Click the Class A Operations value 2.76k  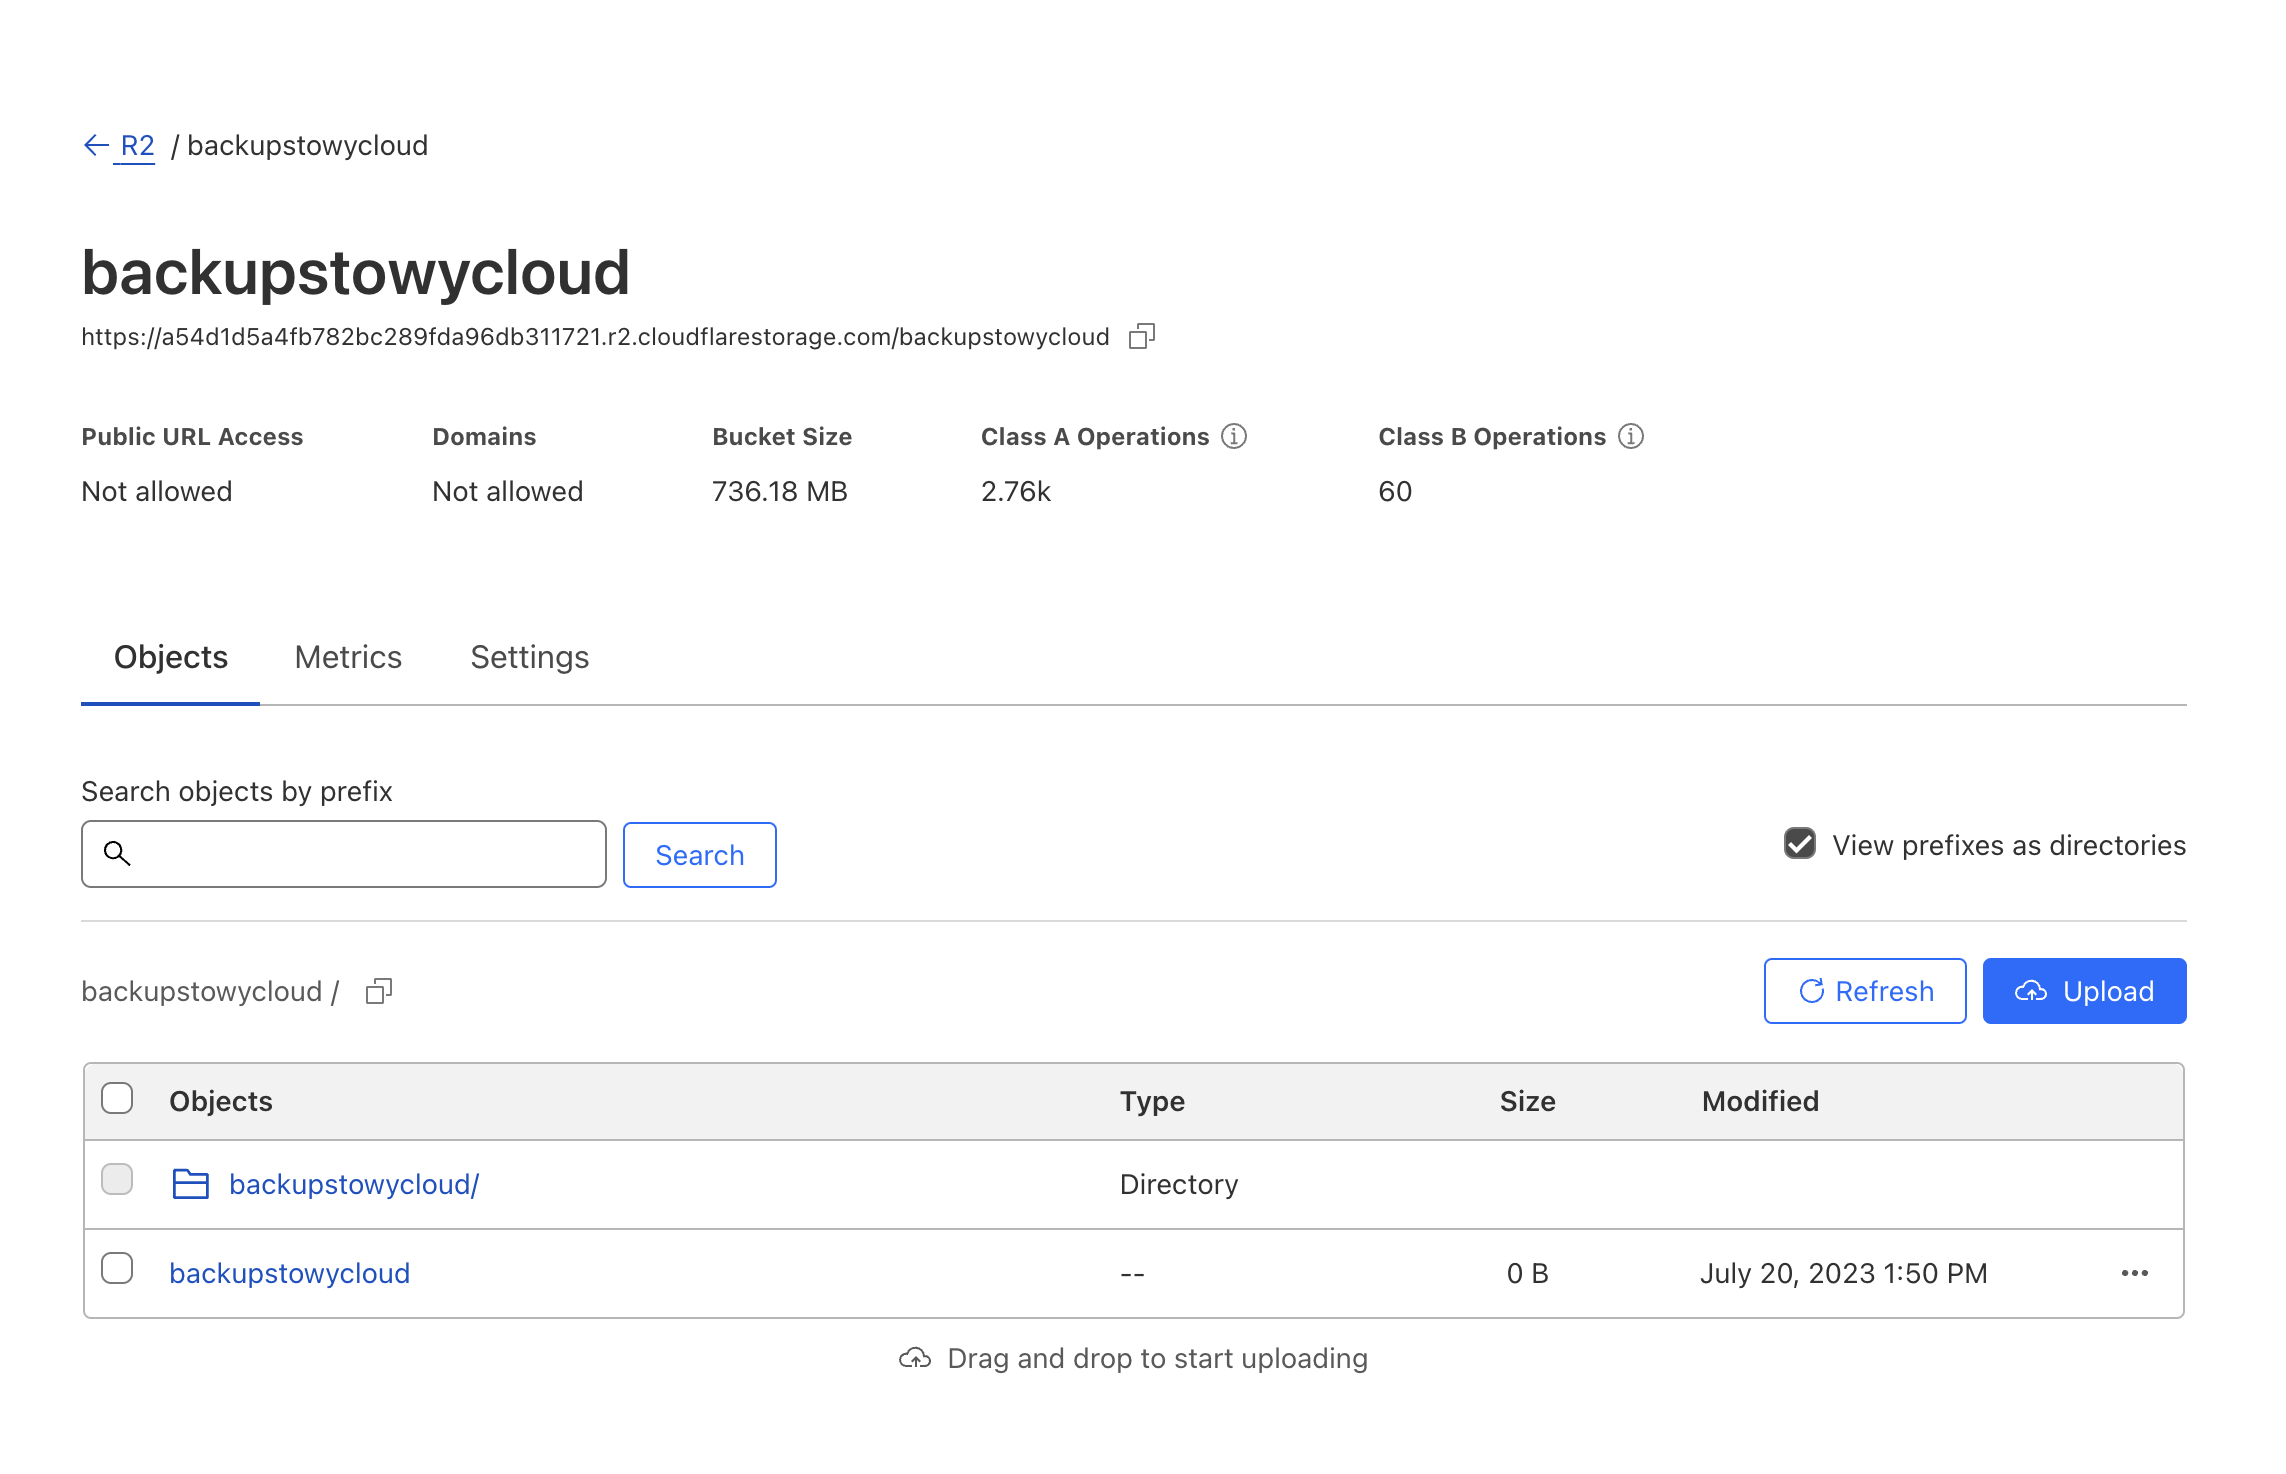coord(1015,492)
